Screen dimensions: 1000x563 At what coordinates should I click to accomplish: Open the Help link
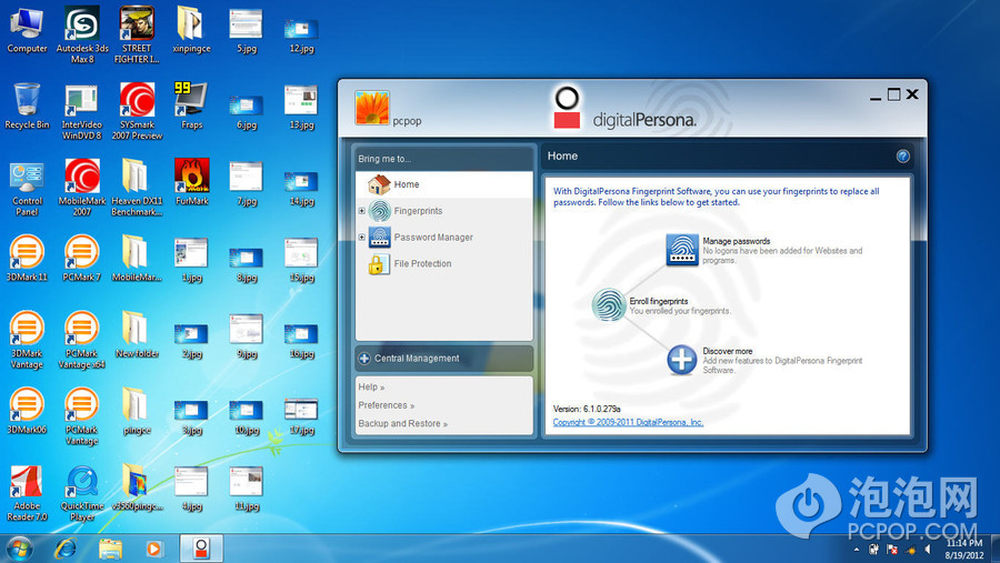(x=371, y=387)
